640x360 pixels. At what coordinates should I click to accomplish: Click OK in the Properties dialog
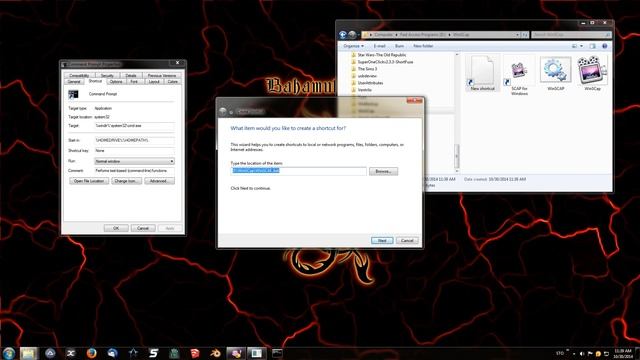pyautogui.click(x=116, y=228)
